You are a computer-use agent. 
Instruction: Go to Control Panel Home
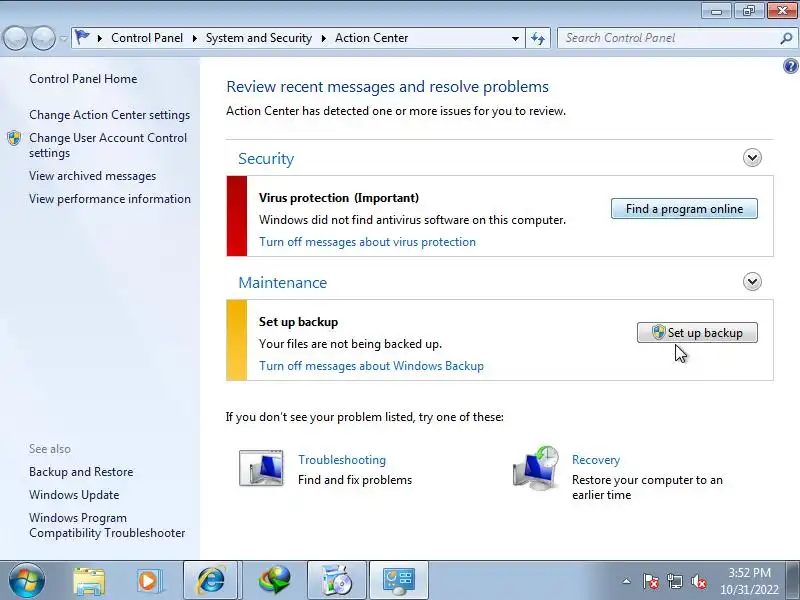tap(83, 79)
